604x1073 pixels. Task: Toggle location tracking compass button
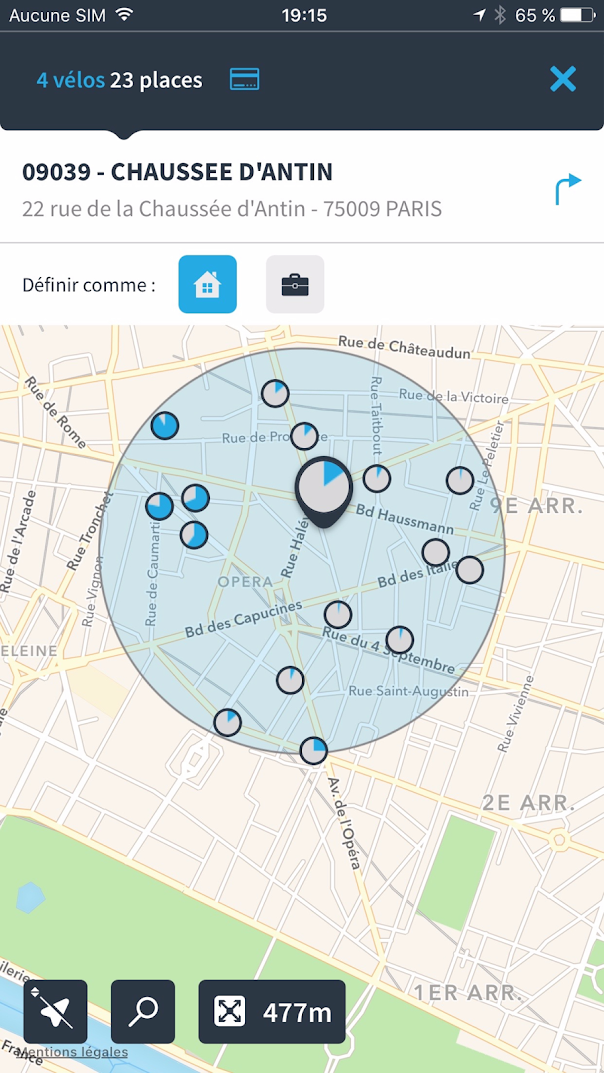[55, 1012]
